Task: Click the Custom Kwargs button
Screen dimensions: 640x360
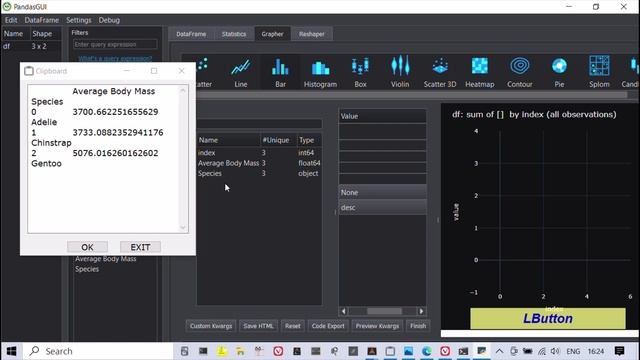Action: 211,326
